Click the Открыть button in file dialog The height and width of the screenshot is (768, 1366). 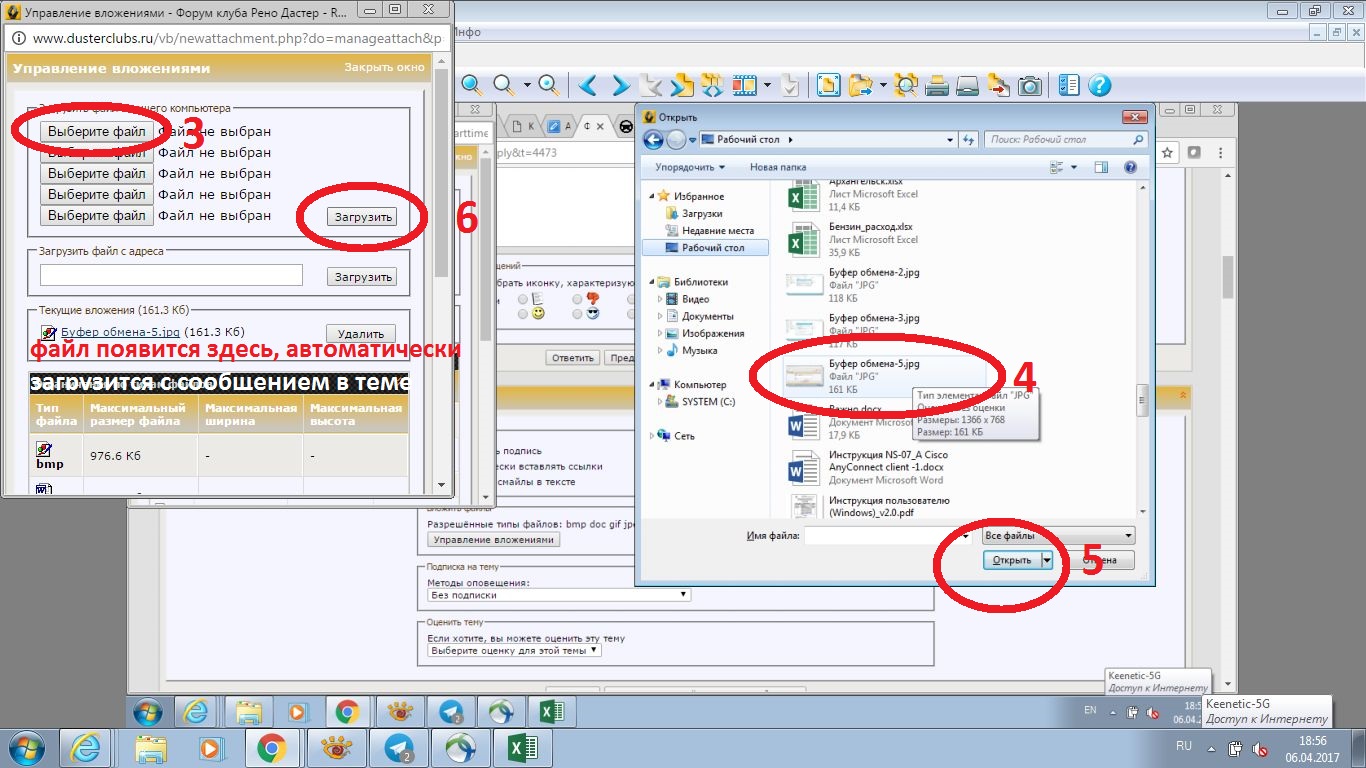[x=1012, y=561]
